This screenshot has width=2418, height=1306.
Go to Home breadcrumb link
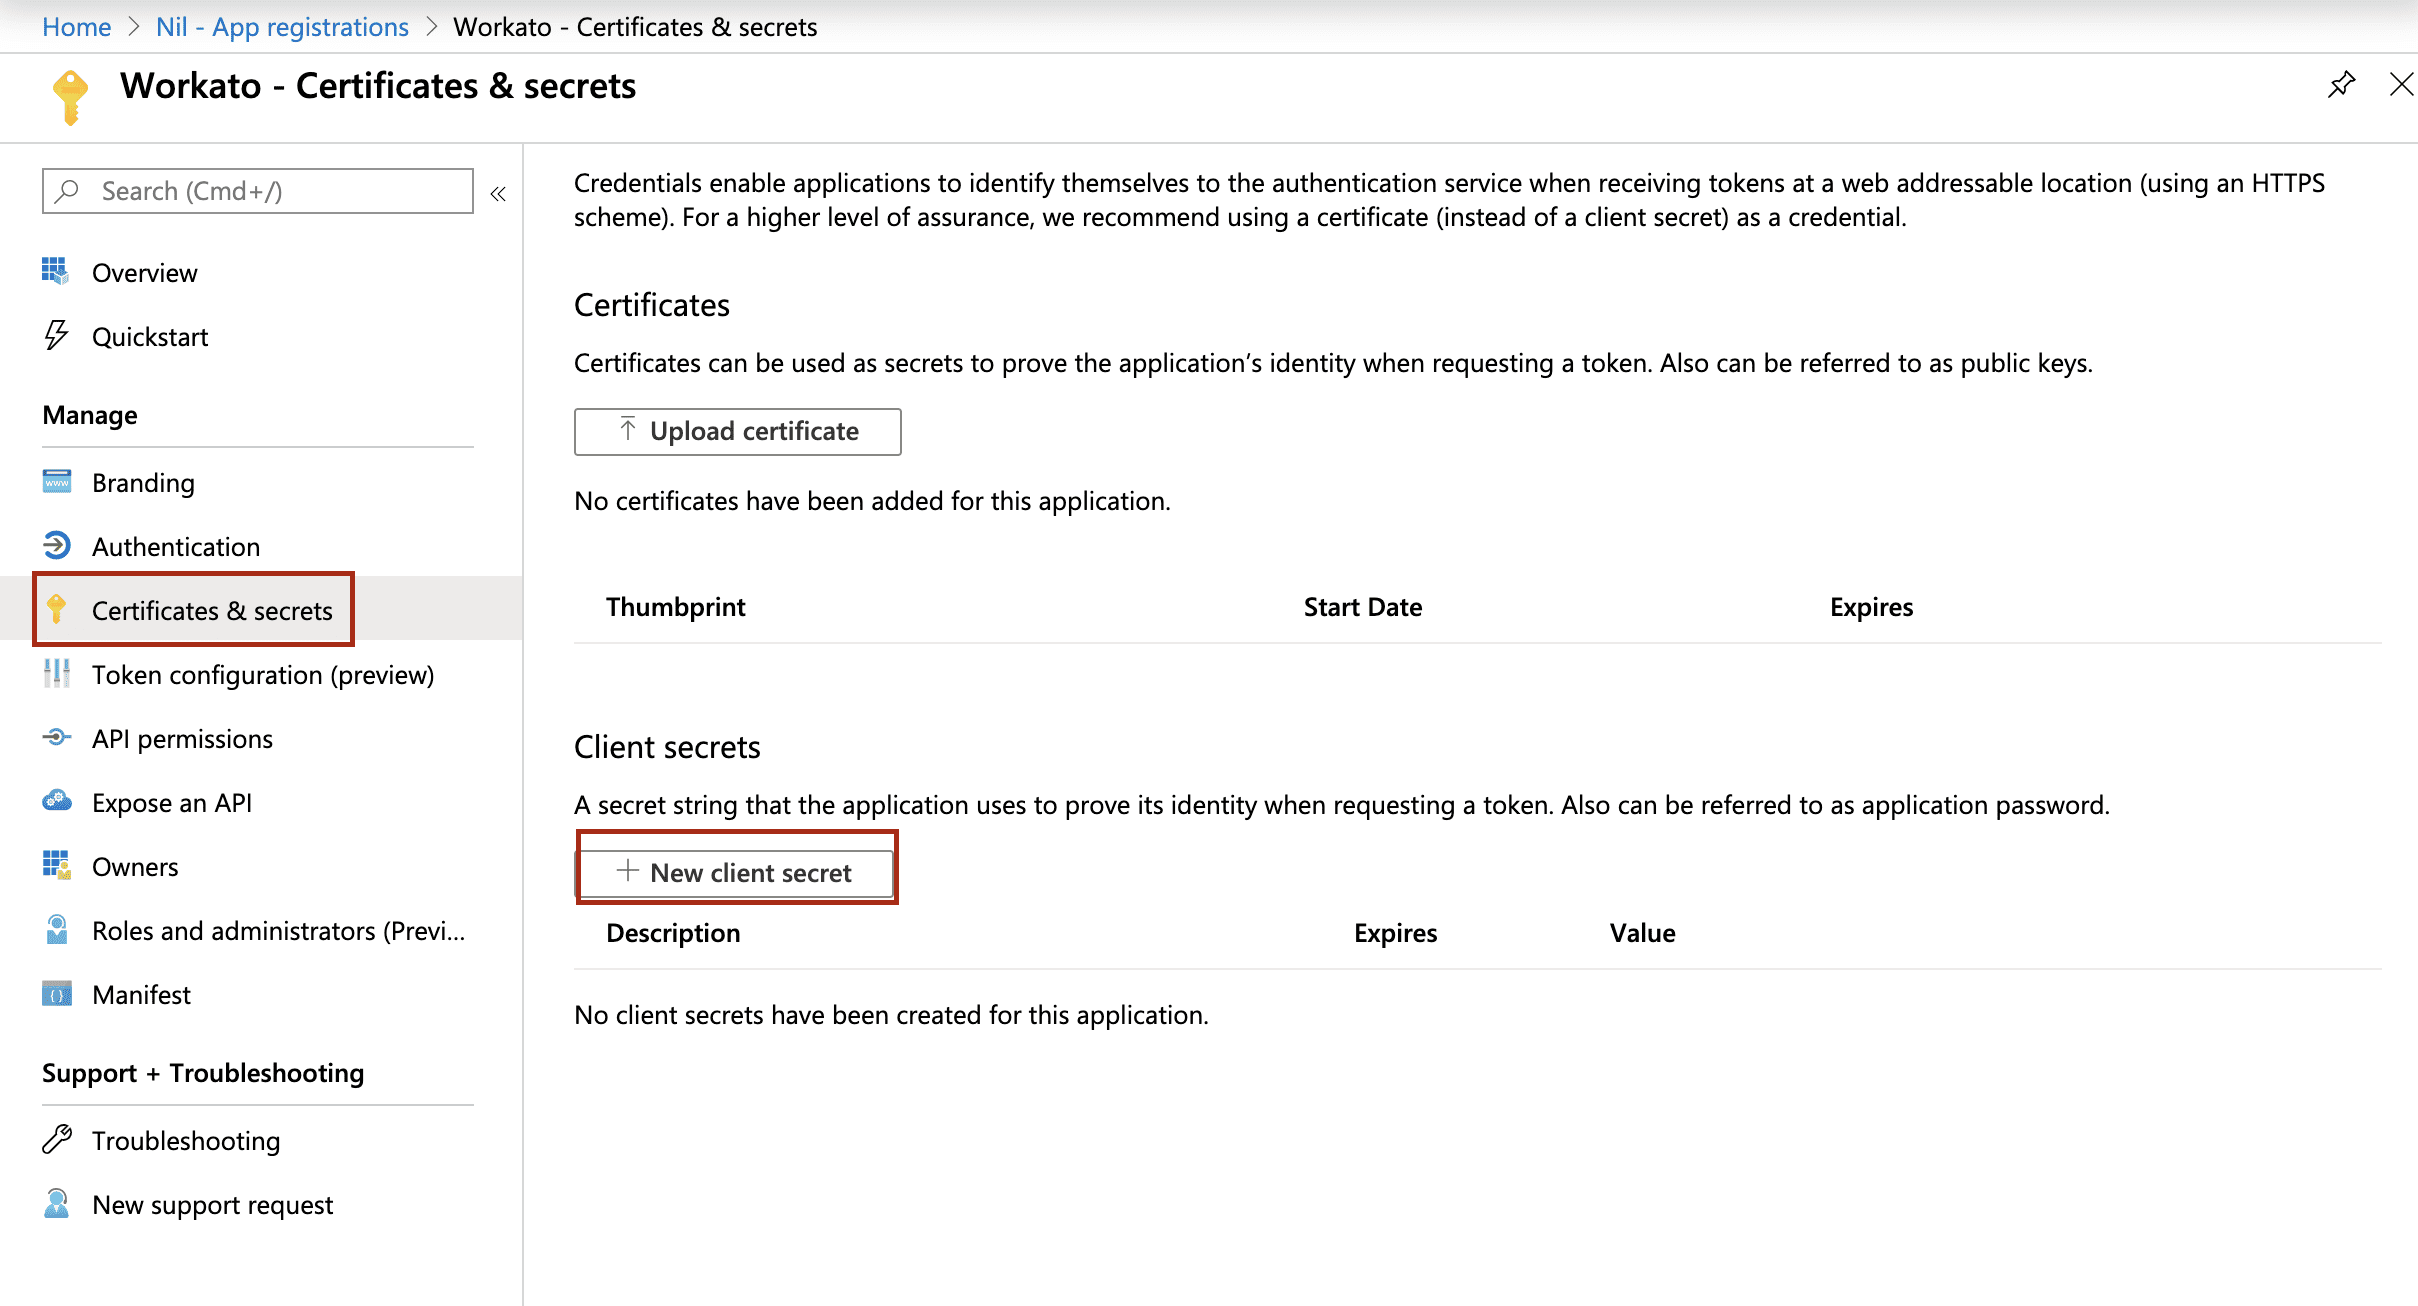76,27
